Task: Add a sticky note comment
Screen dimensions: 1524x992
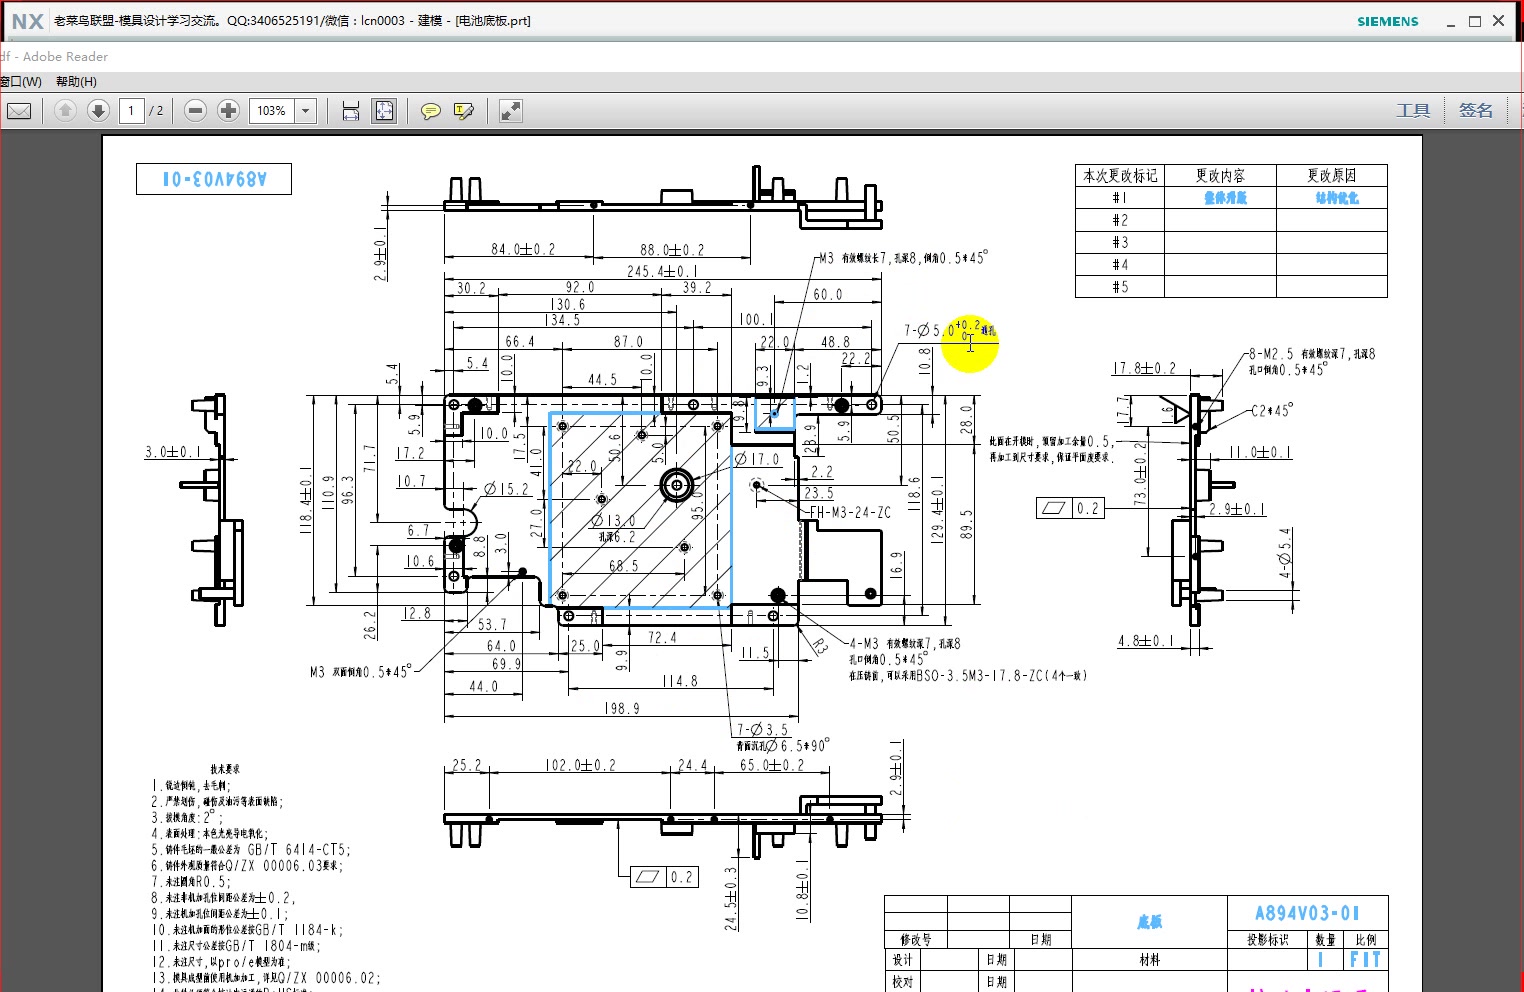Action: (x=431, y=111)
